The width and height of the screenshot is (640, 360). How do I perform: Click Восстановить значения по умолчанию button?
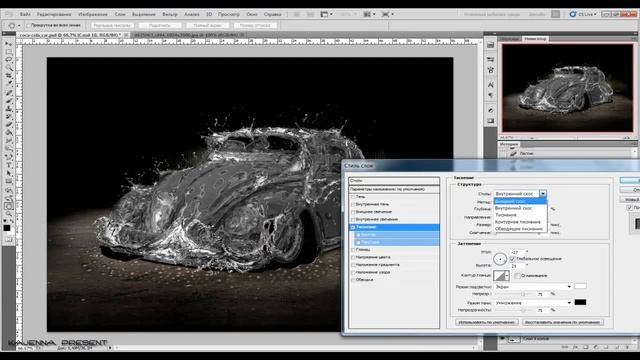(562, 322)
